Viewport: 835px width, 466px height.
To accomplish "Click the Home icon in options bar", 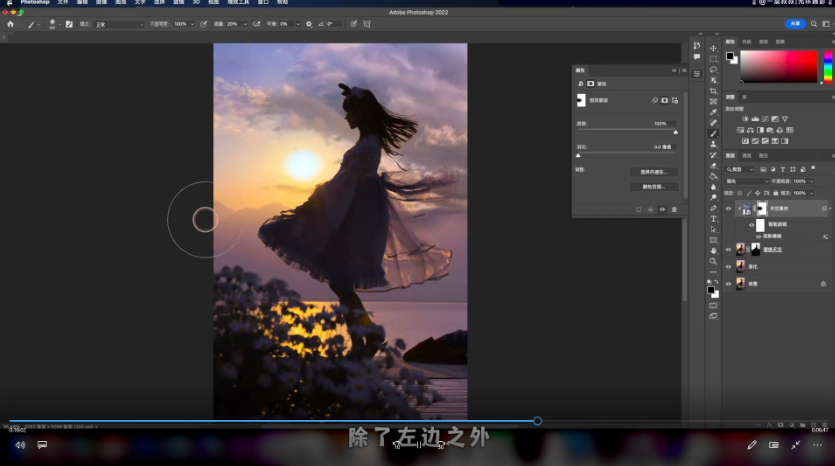I will pyautogui.click(x=10, y=24).
